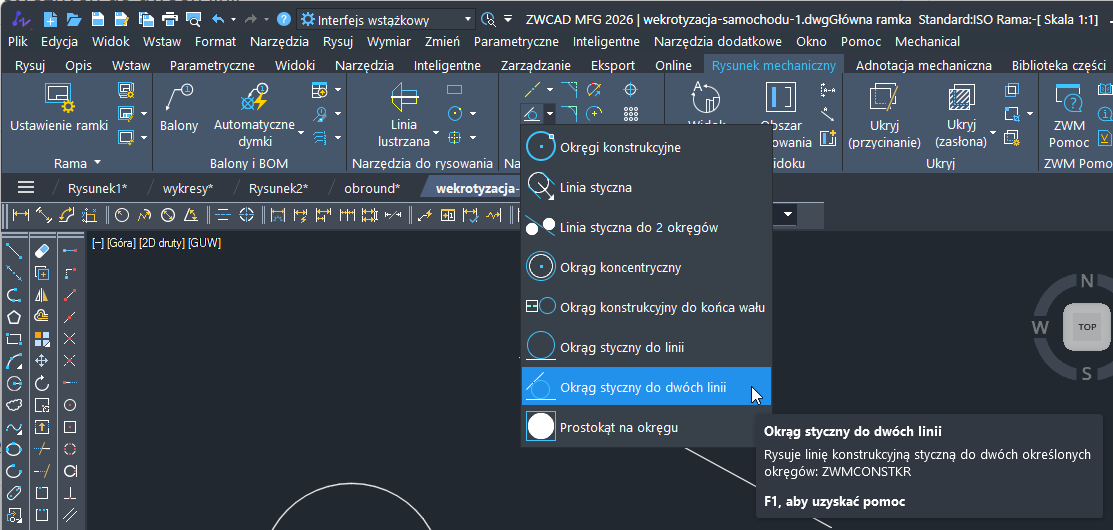This screenshot has height=530, width=1113.
Task: Click the TOP face of view cube
Action: tap(1087, 326)
